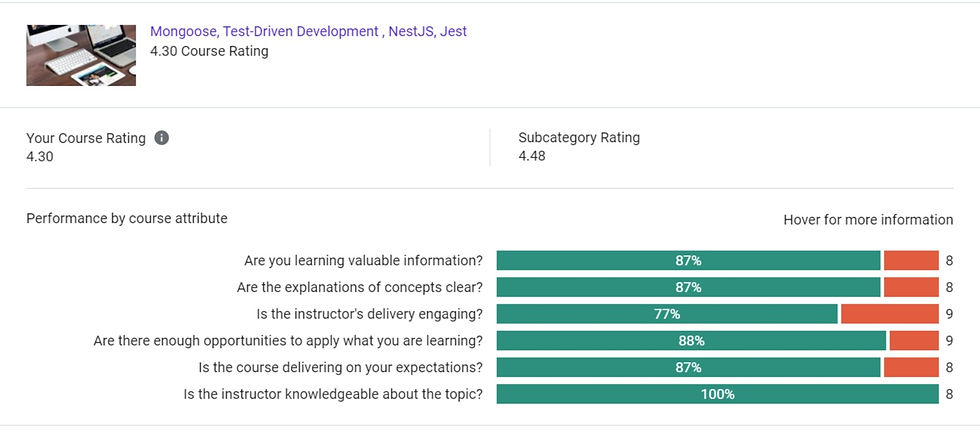Click the green 87% course expectations bar

point(688,367)
